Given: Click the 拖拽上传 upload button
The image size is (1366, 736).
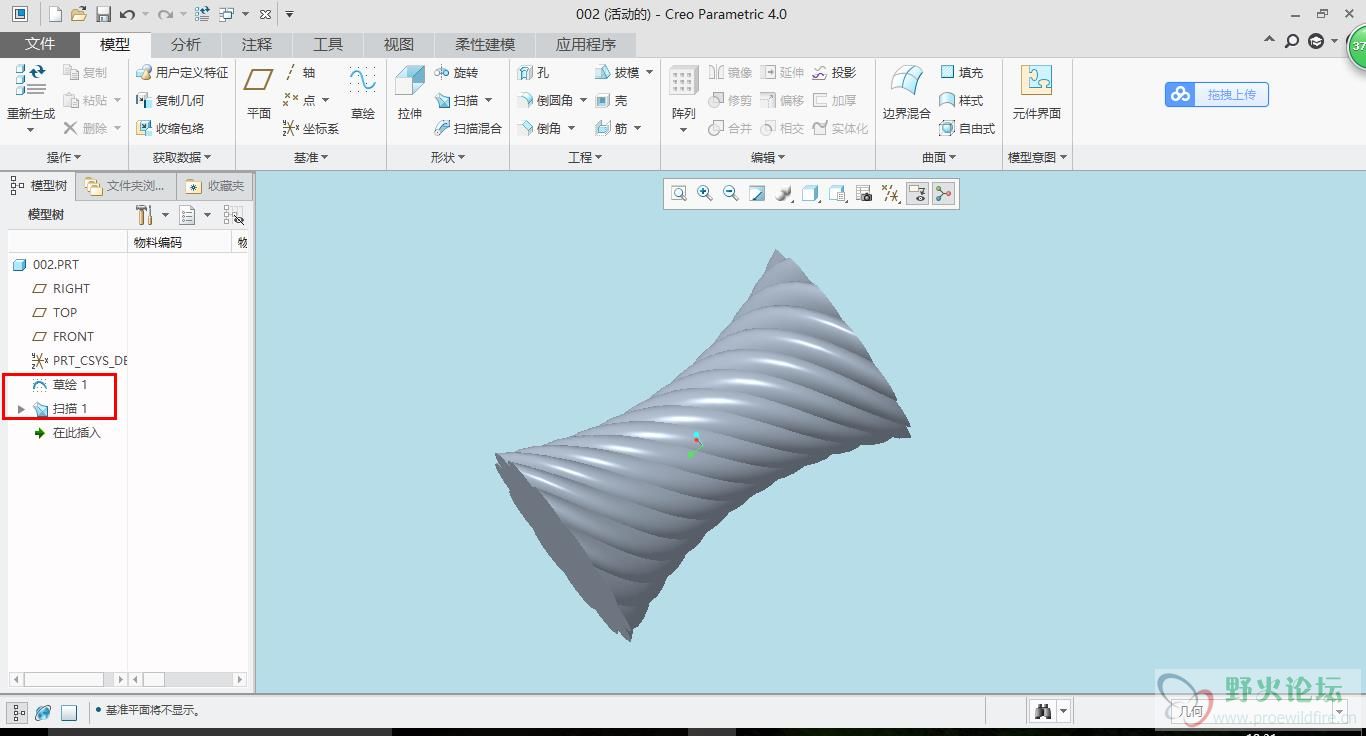Looking at the screenshot, I should [1216, 94].
